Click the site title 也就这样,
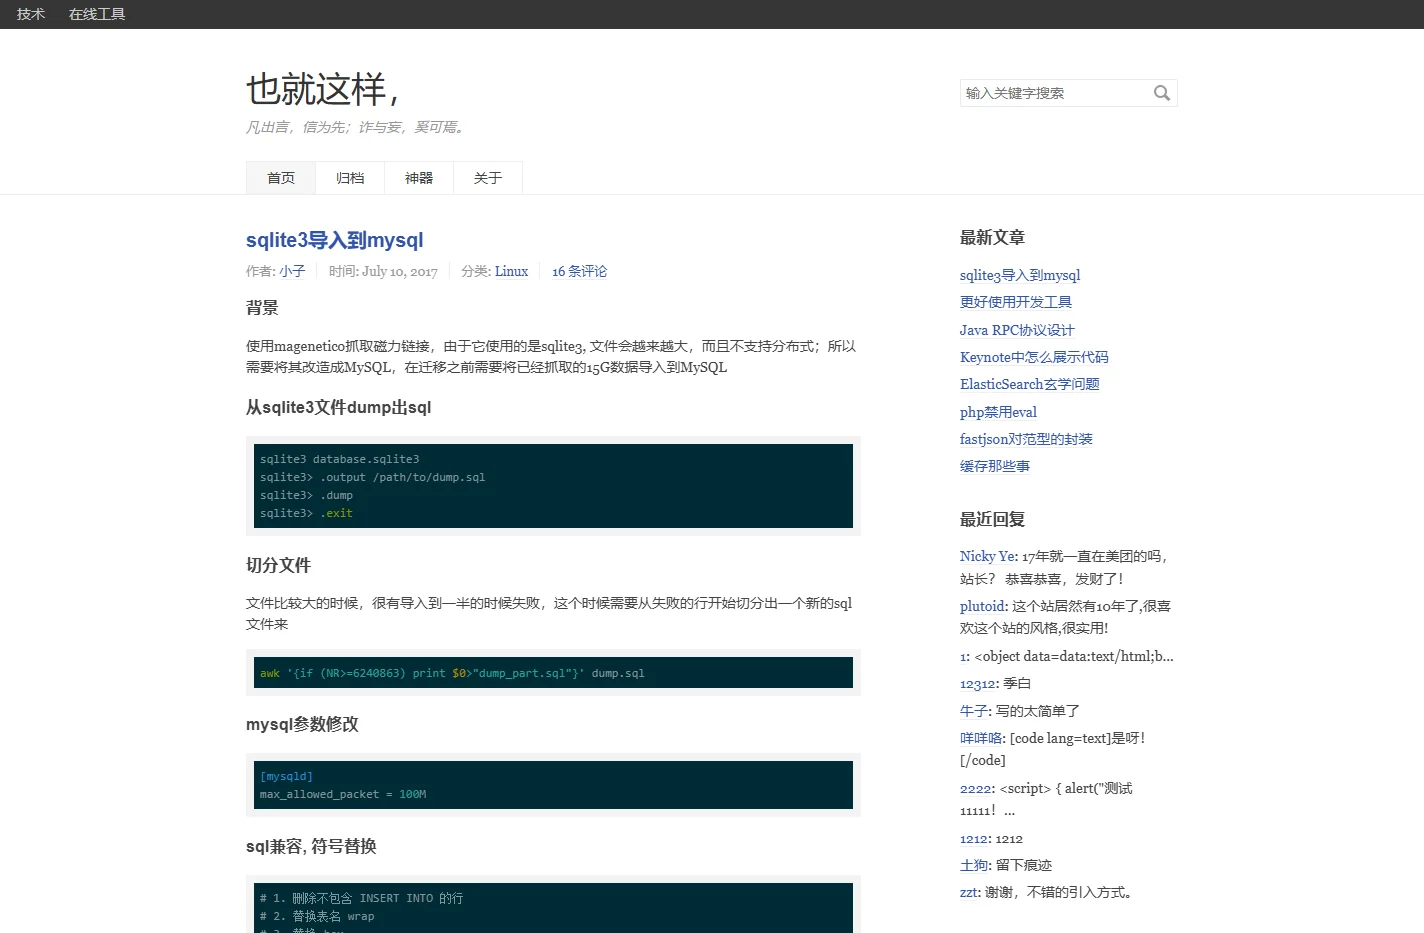1424x933 pixels. point(323,89)
